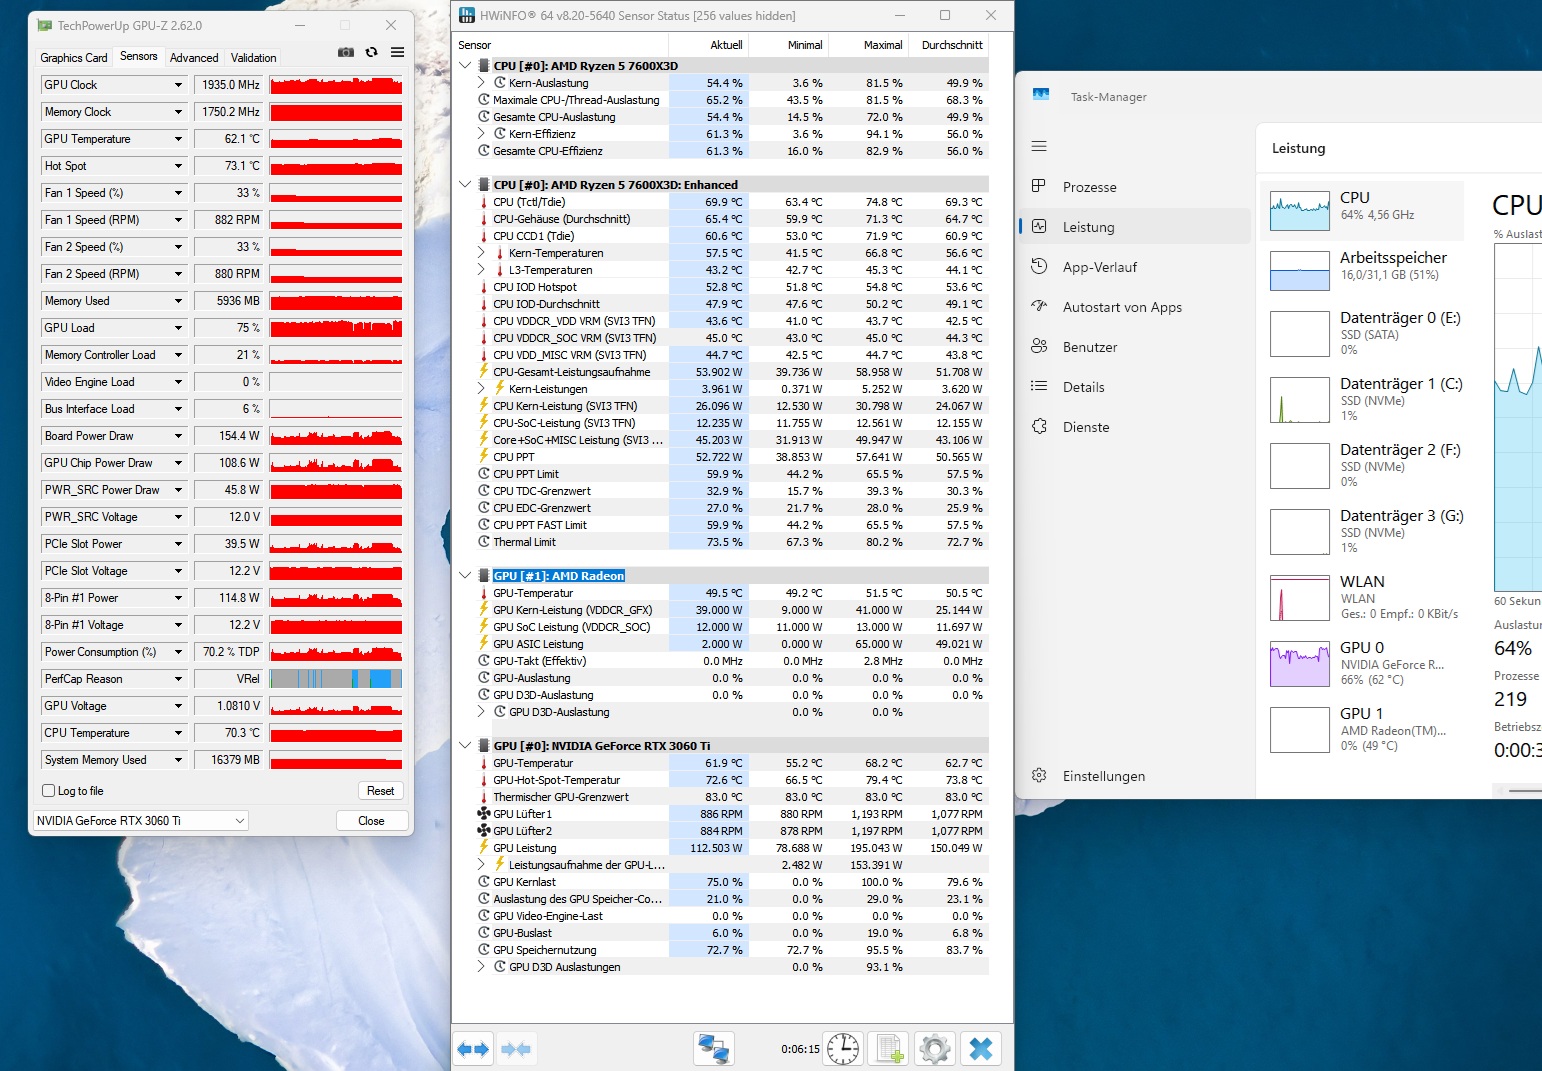Click HWiNFO's blue double-arrow expand icon

[x=472, y=1048]
